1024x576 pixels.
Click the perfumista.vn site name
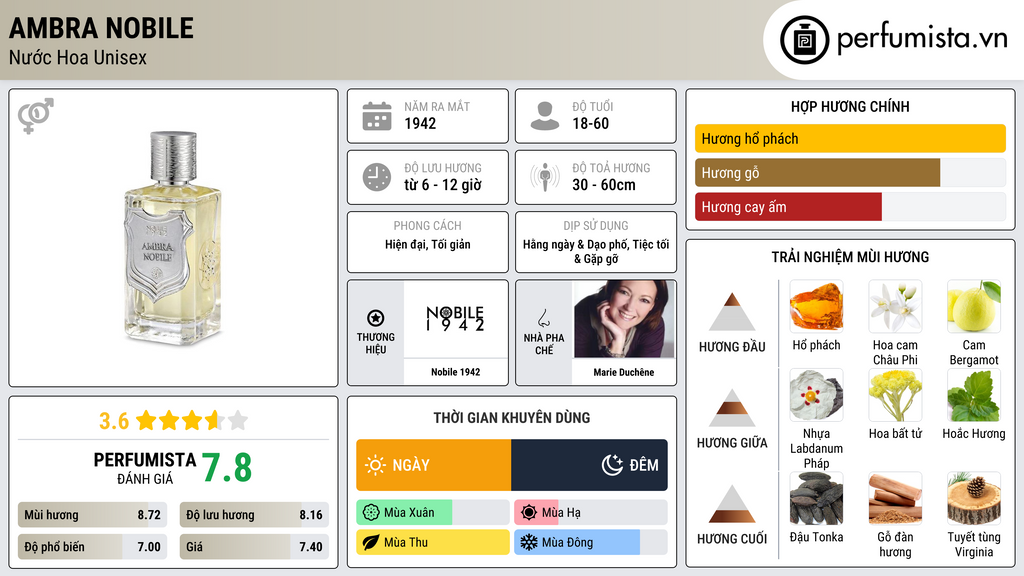(x=922, y=38)
